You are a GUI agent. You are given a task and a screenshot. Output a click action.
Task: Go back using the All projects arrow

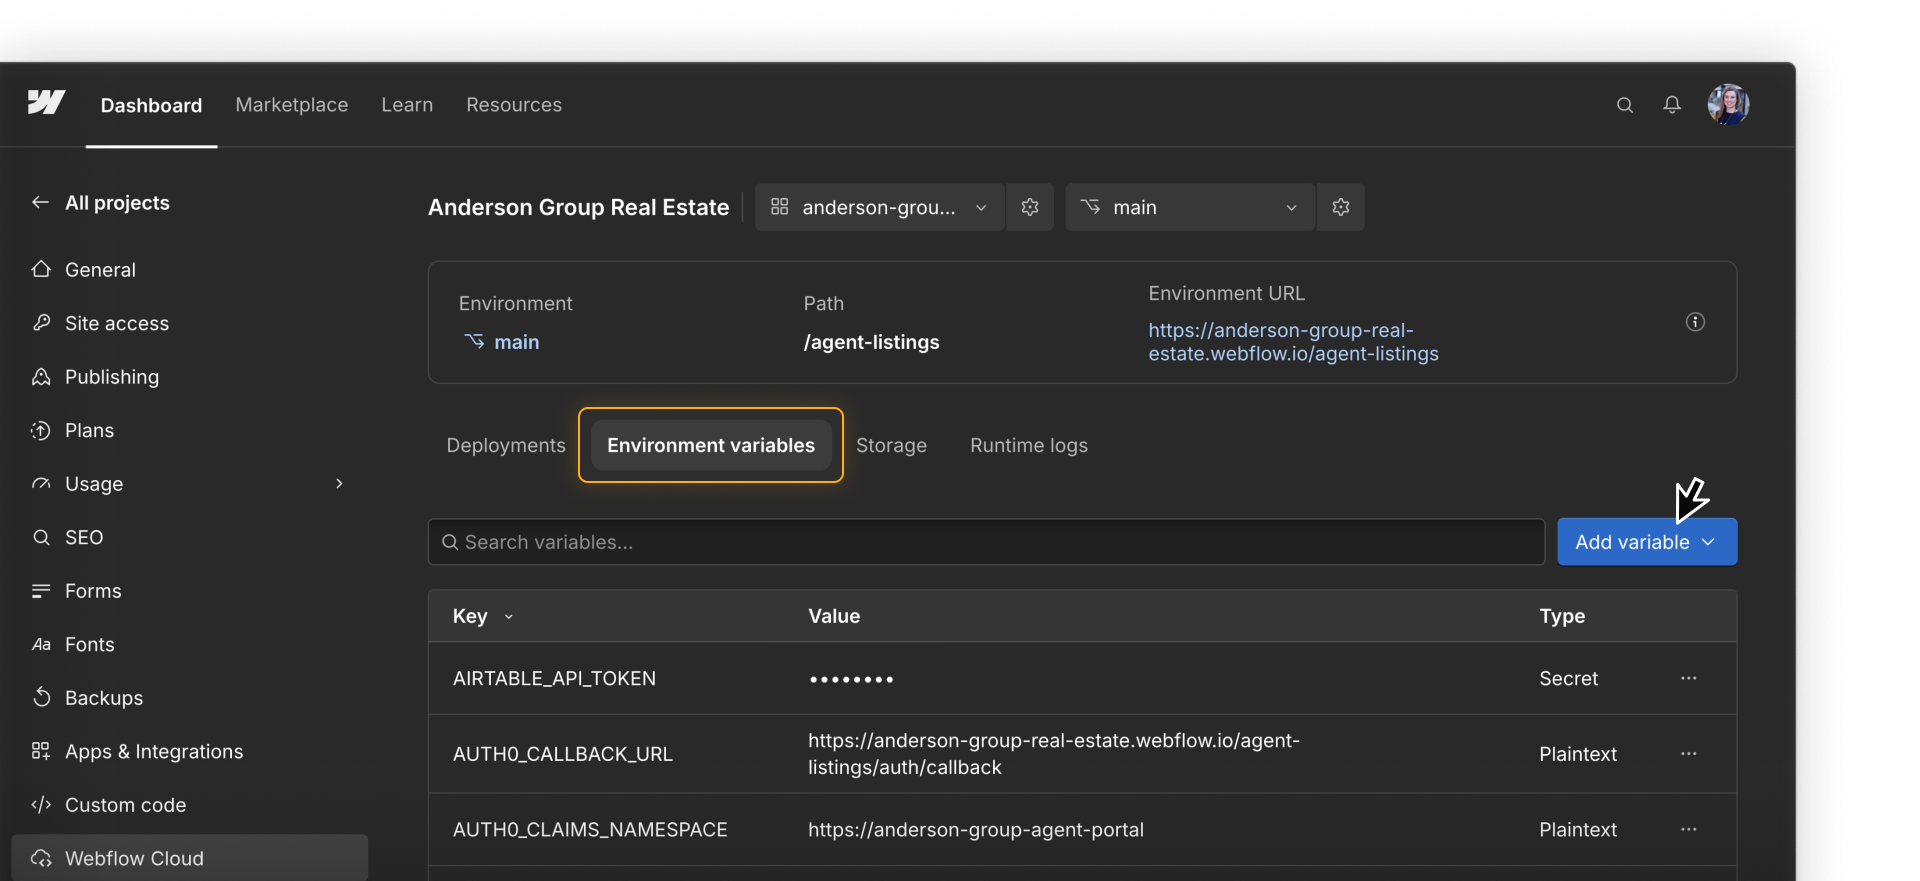click(40, 202)
